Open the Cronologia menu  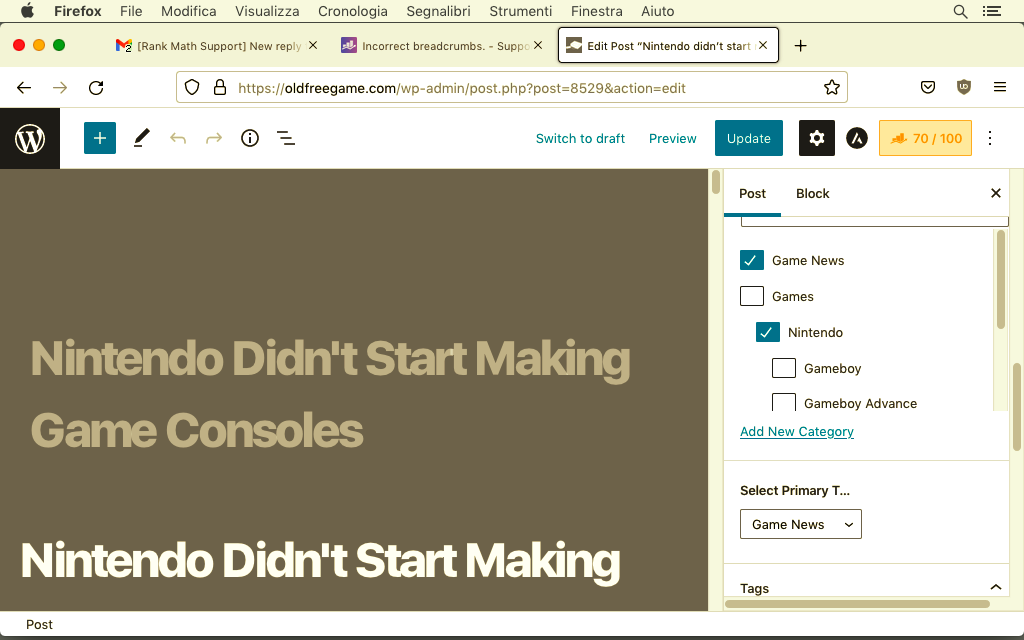tap(353, 11)
